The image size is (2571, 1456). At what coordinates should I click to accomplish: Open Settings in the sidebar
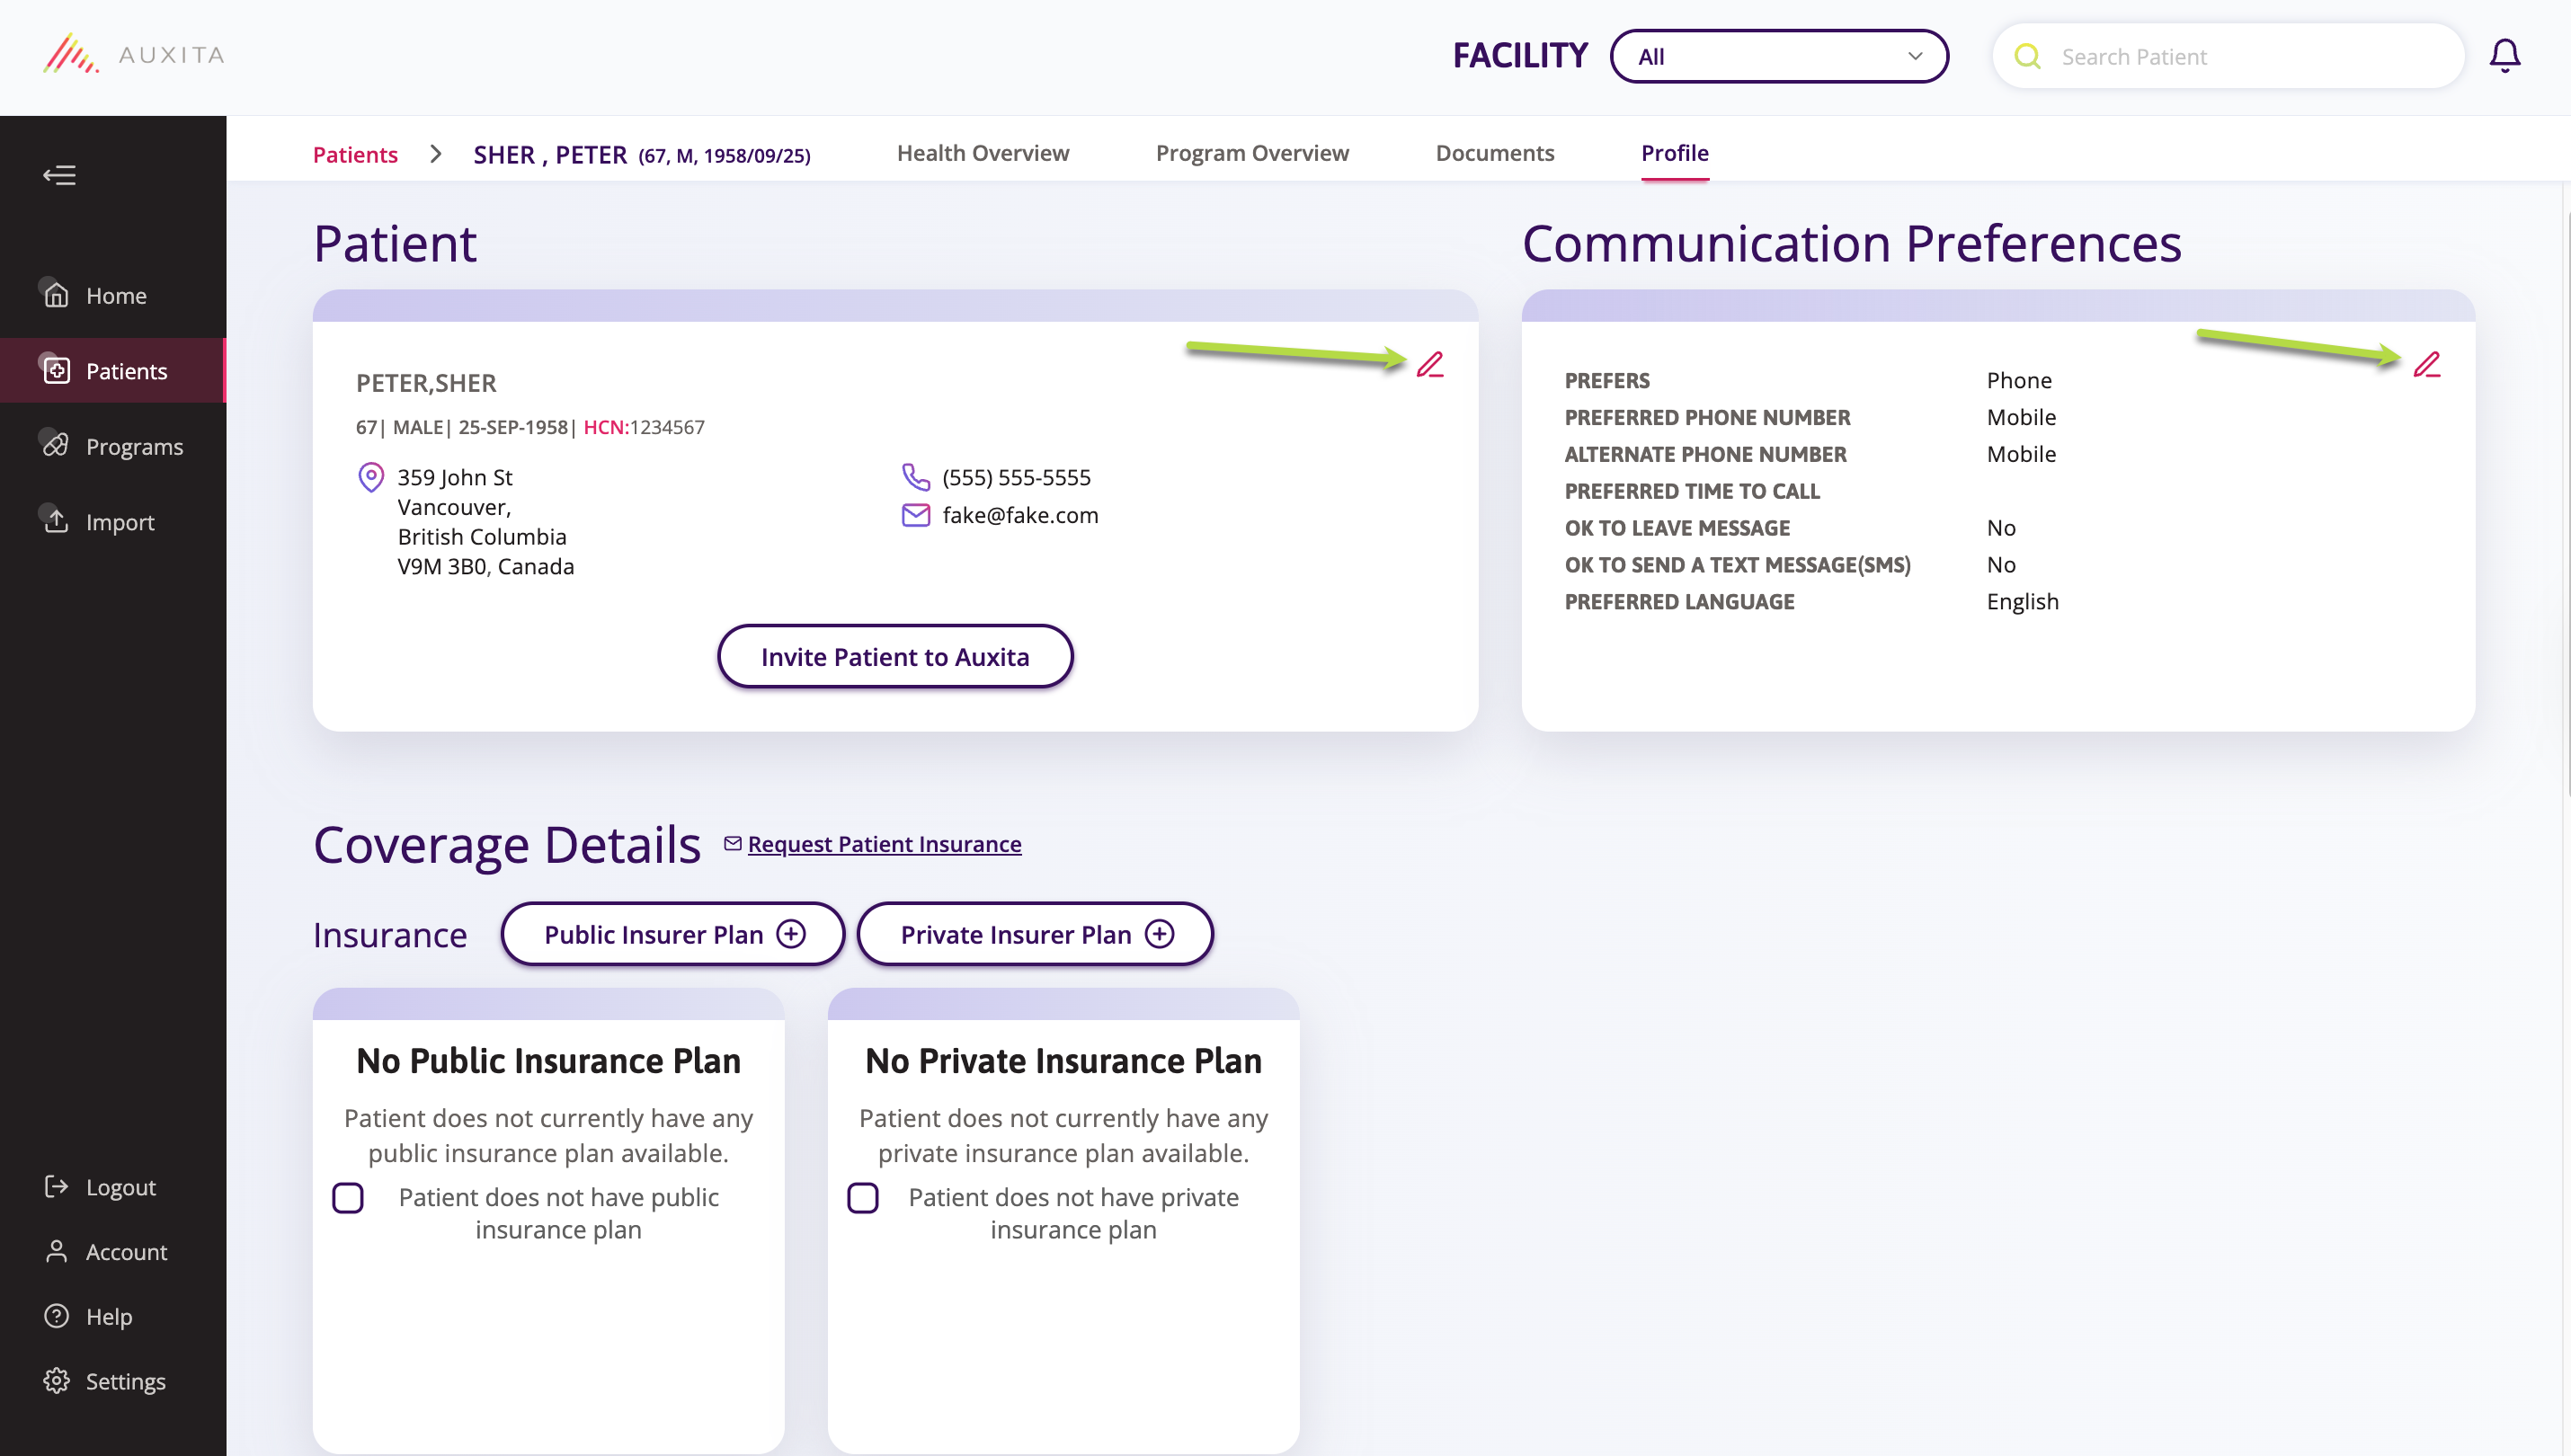click(125, 1381)
